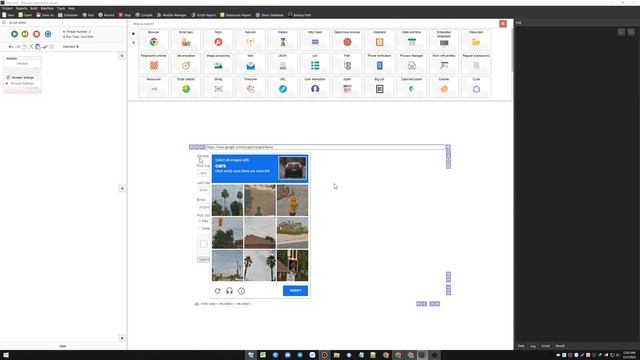Click the Run Type link in script editor
Image resolution: width=640 pixels, height=360 pixels.
click(87, 37)
